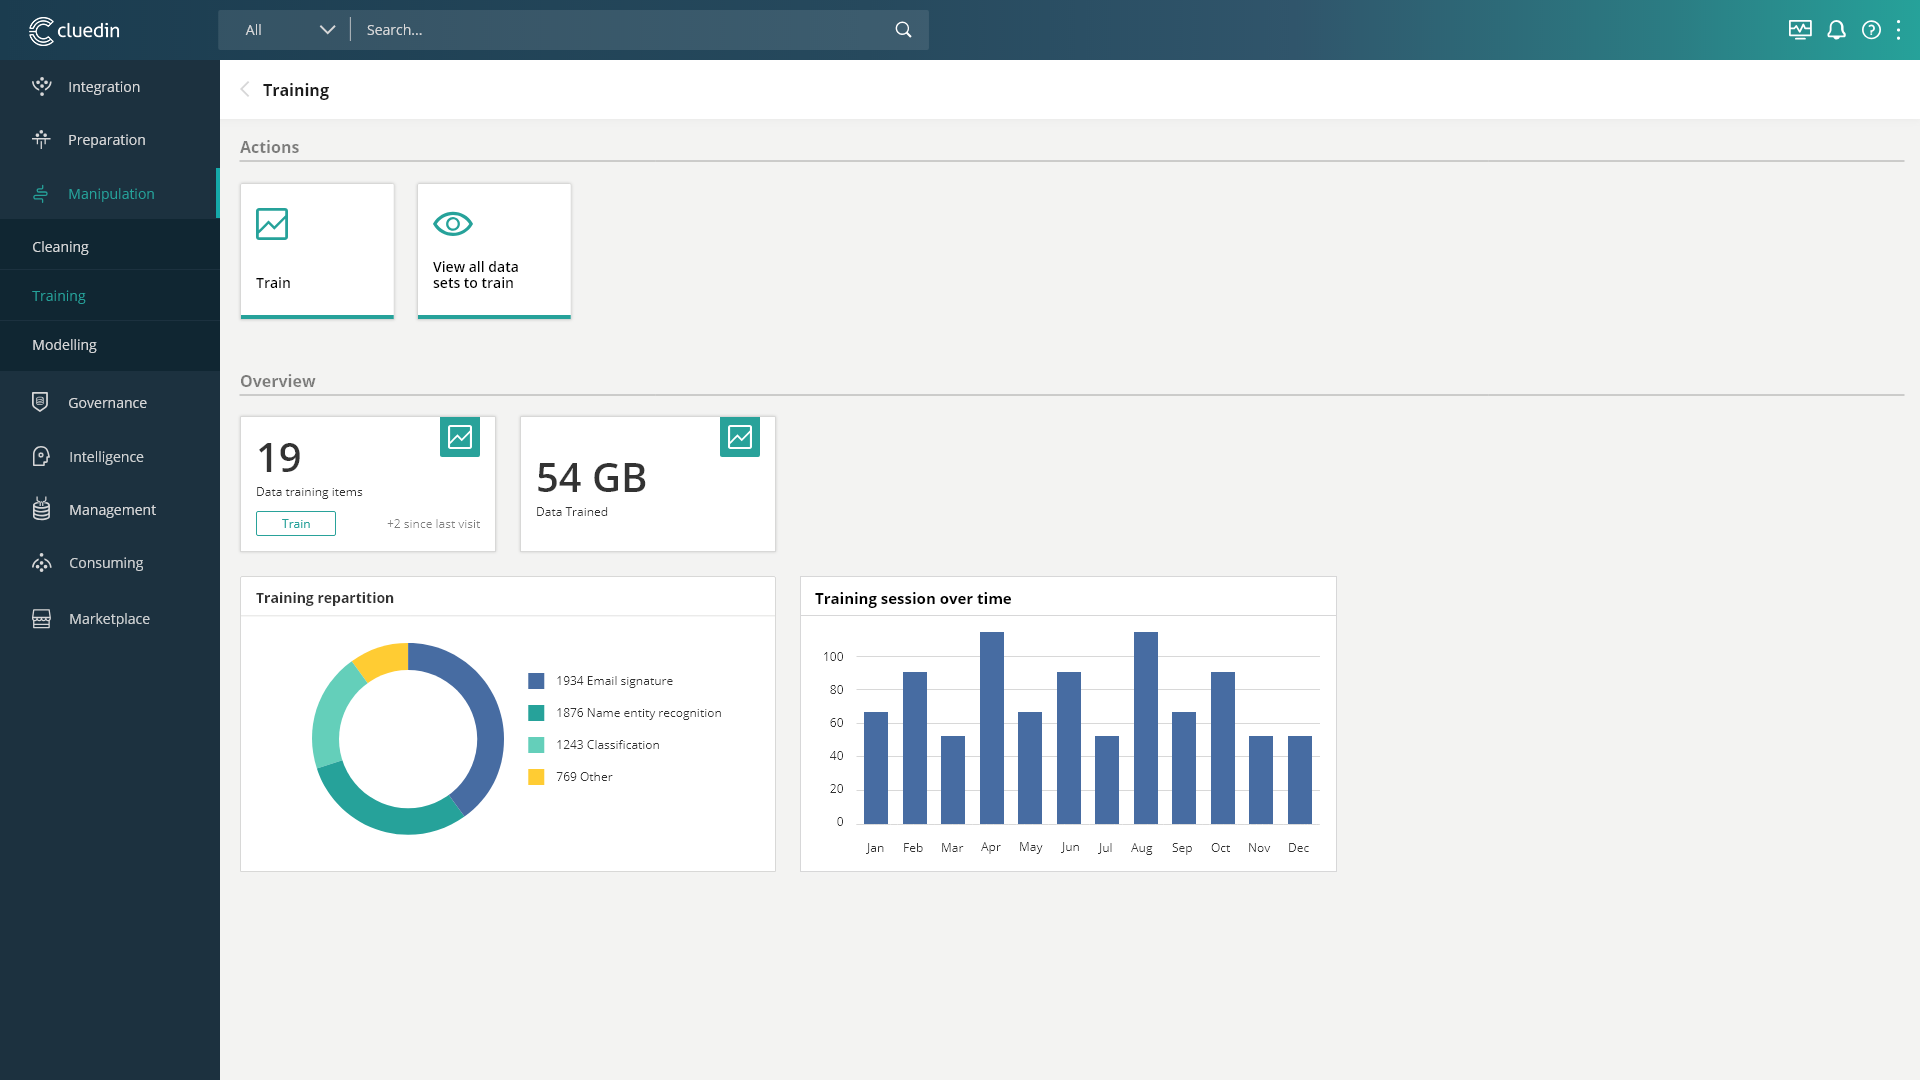Click the CluedIn logo

tap(74, 31)
